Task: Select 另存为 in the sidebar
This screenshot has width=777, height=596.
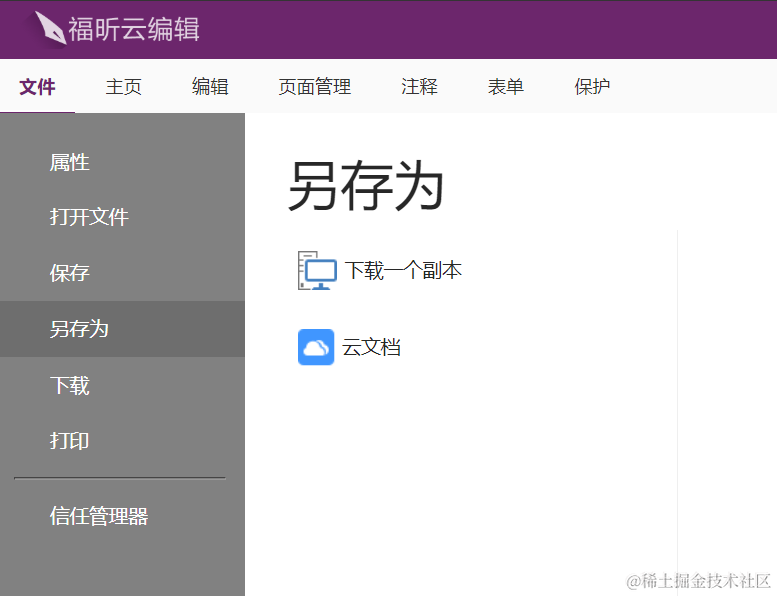Action: [x=122, y=329]
